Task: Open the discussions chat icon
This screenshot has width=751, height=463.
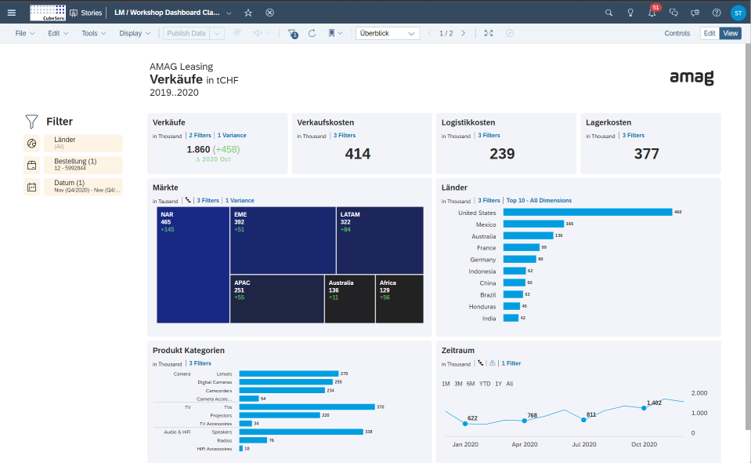Action: click(x=673, y=13)
